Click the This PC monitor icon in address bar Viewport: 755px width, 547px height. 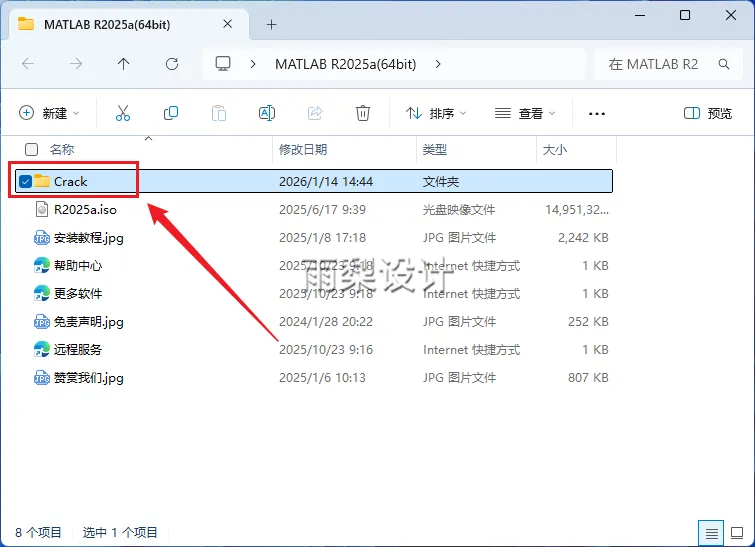tap(222, 64)
